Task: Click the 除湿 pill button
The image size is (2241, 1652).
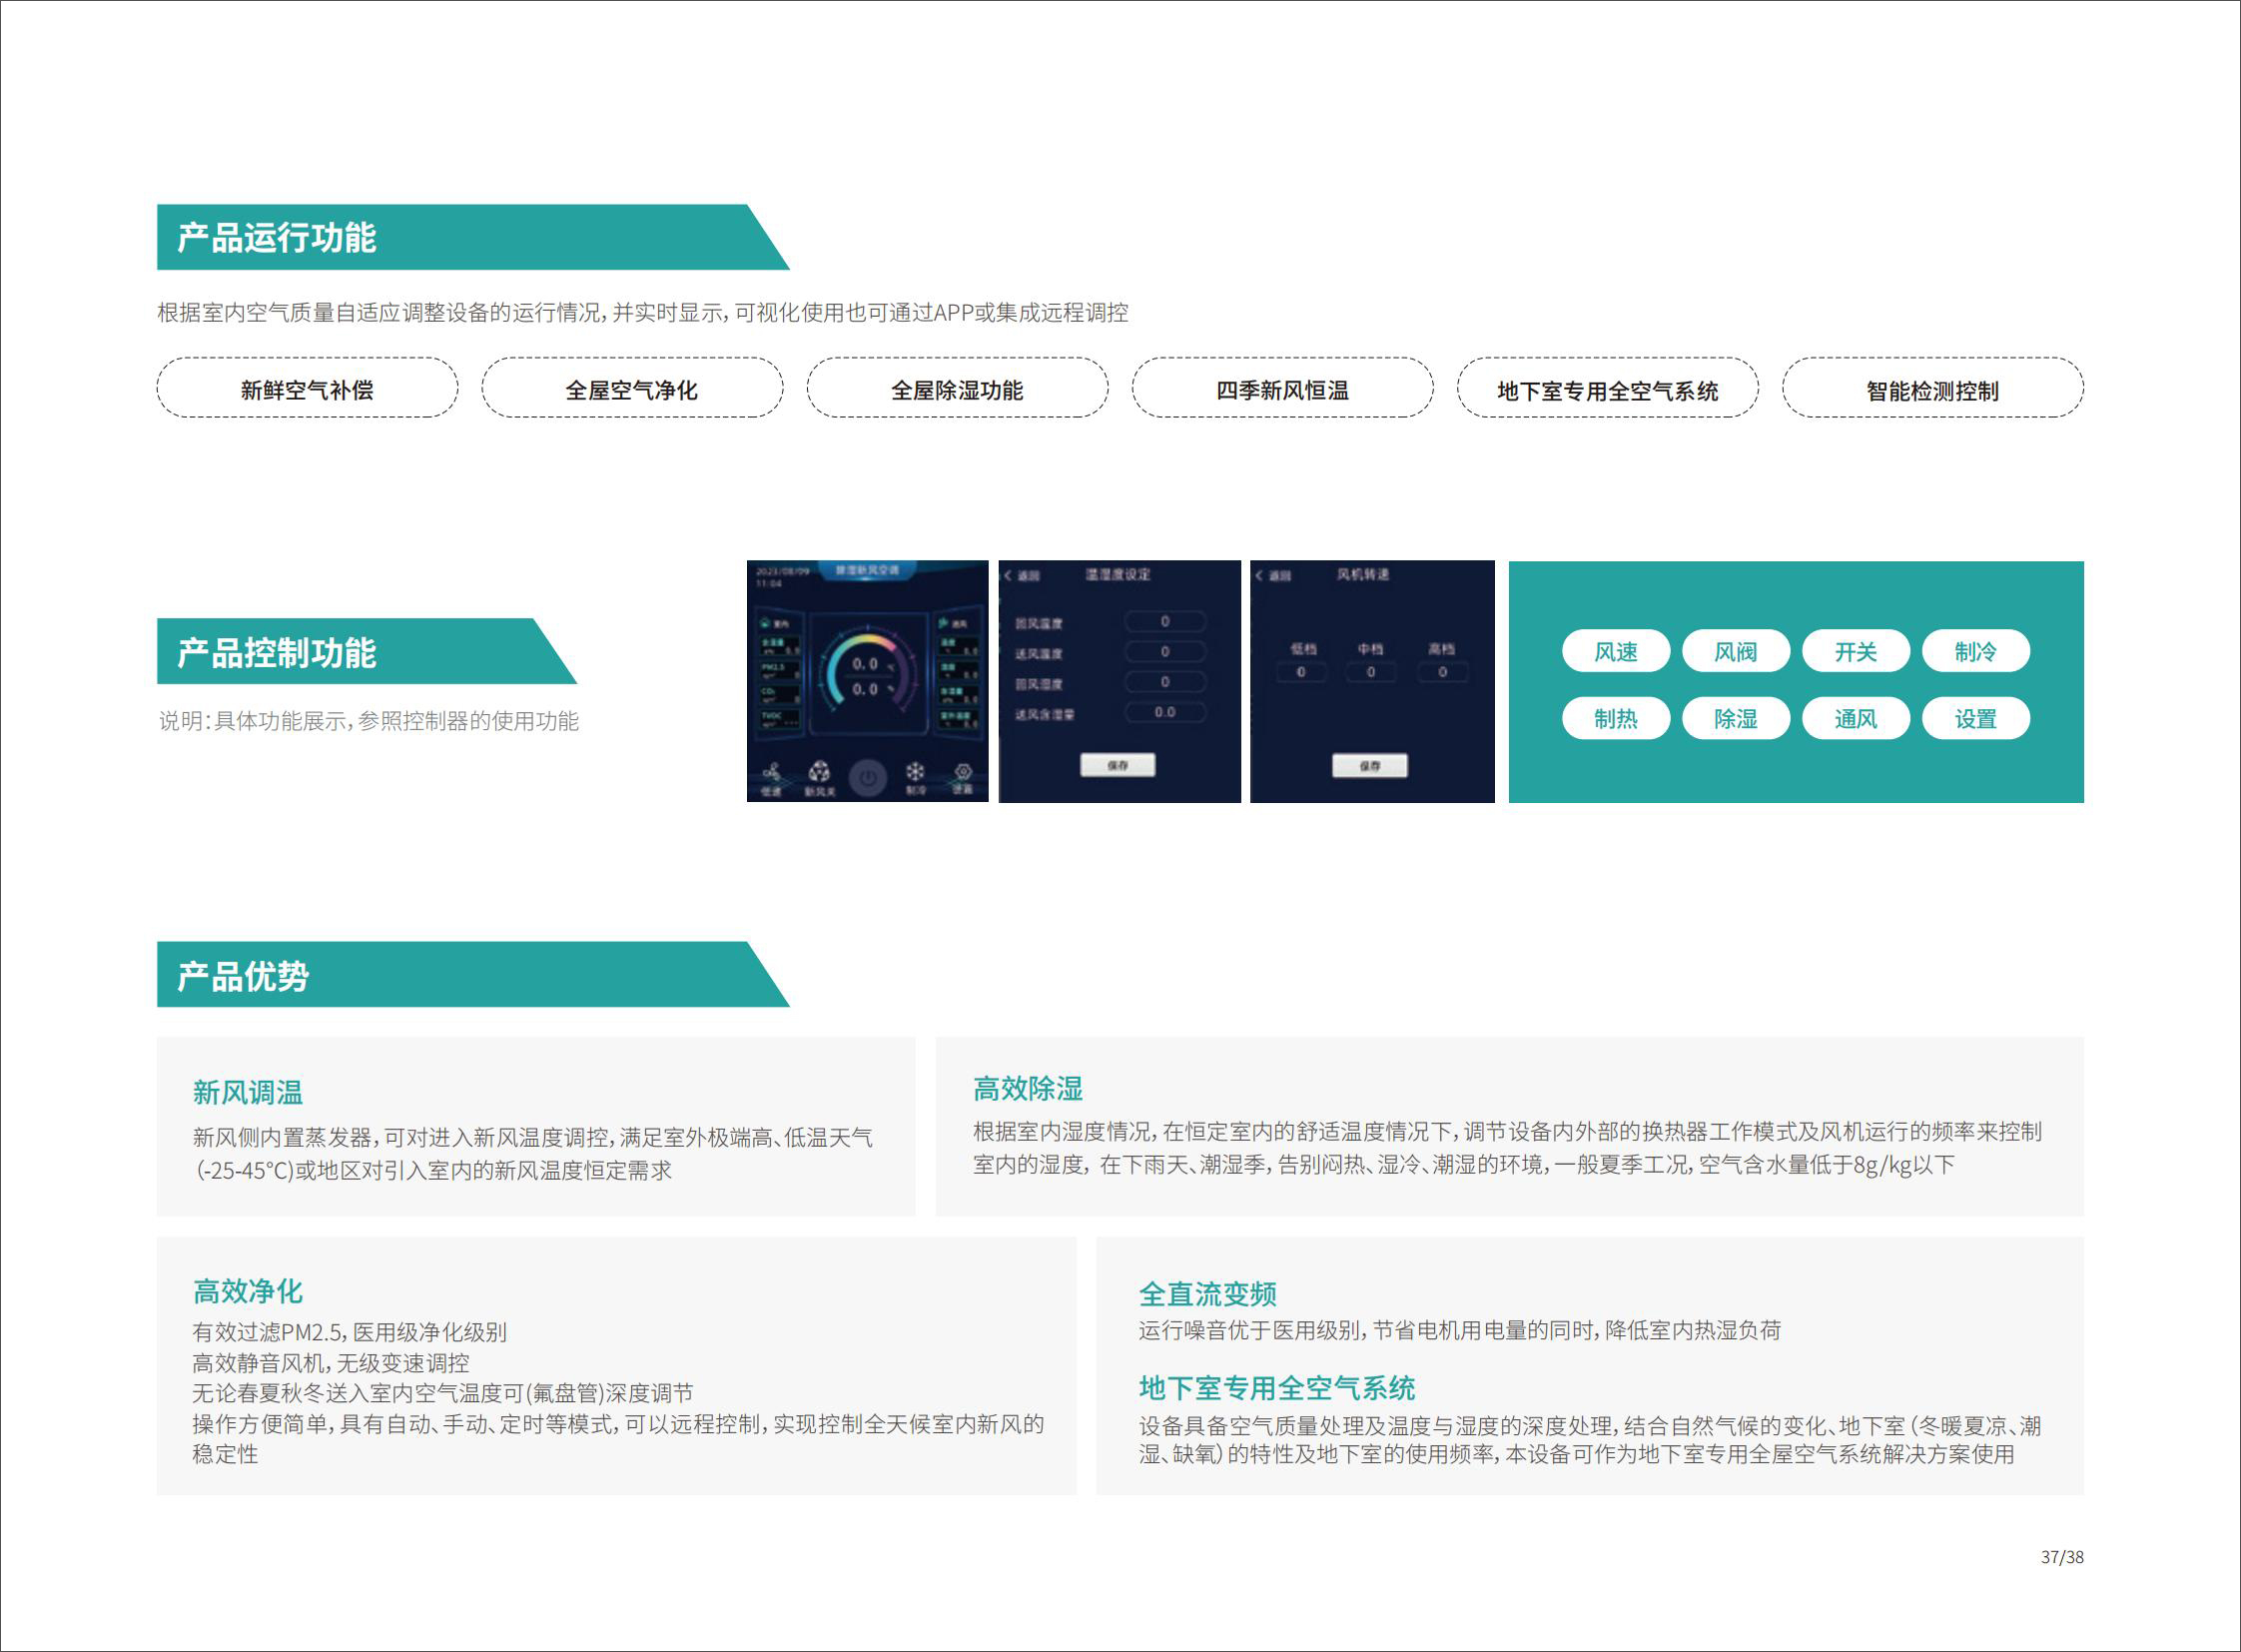Action: click(1736, 718)
